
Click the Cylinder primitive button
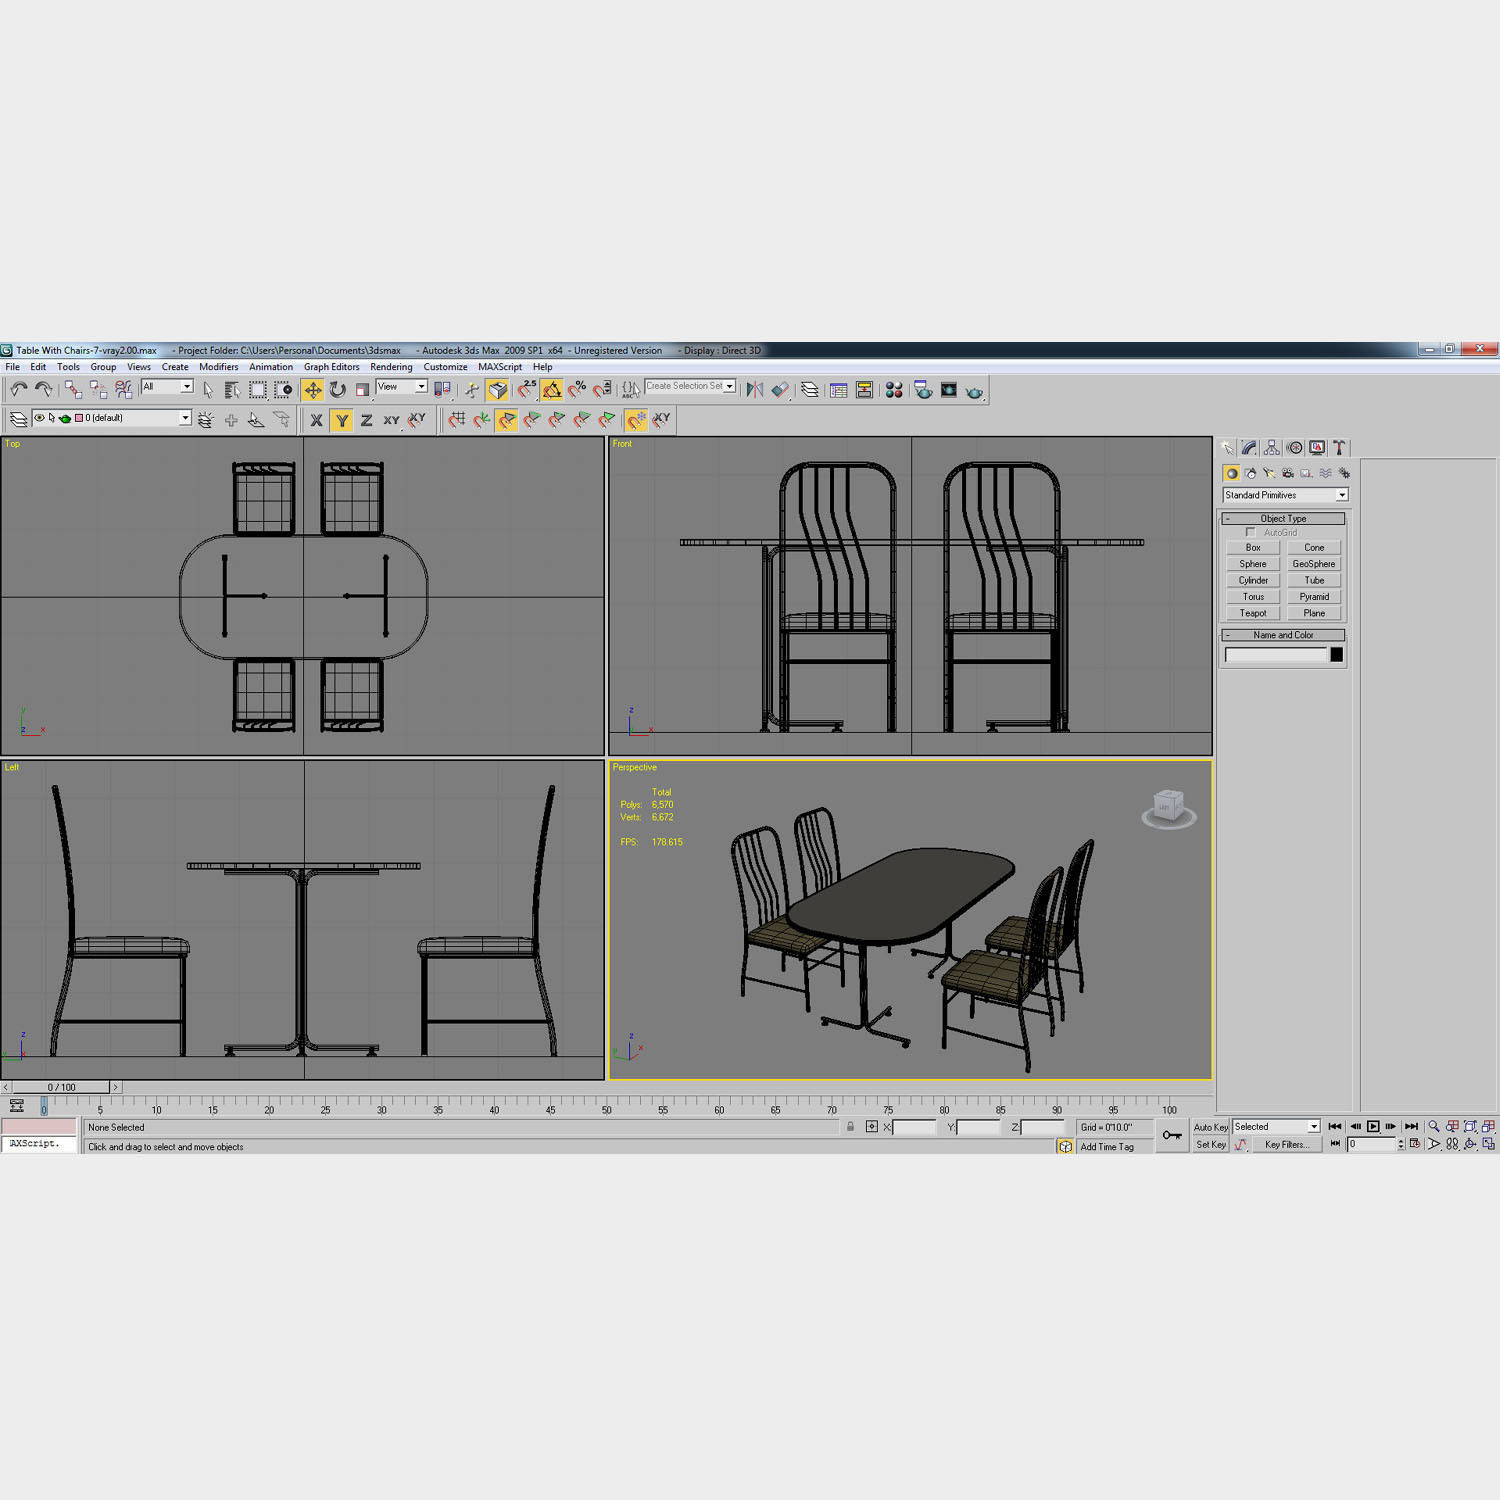pos(1253,581)
